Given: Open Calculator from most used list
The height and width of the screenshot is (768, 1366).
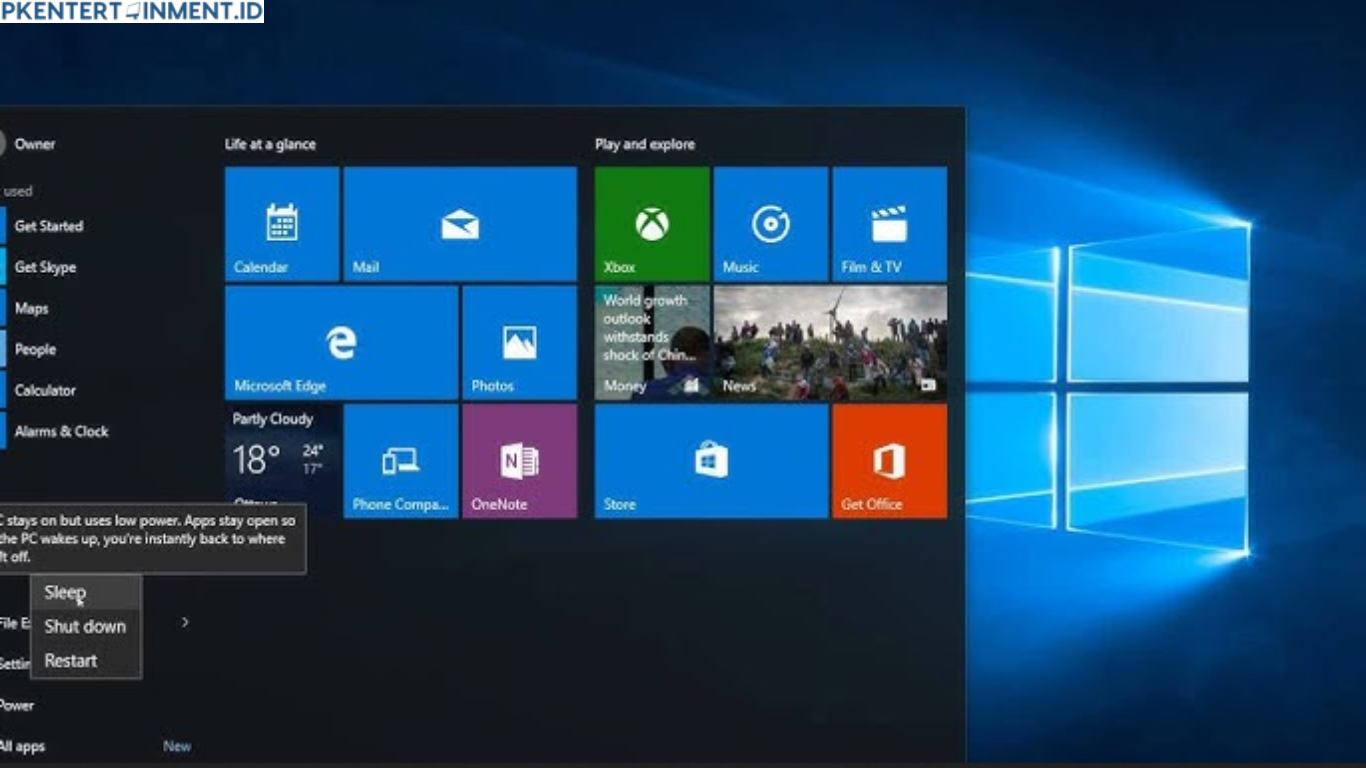Looking at the screenshot, I should (x=45, y=390).
